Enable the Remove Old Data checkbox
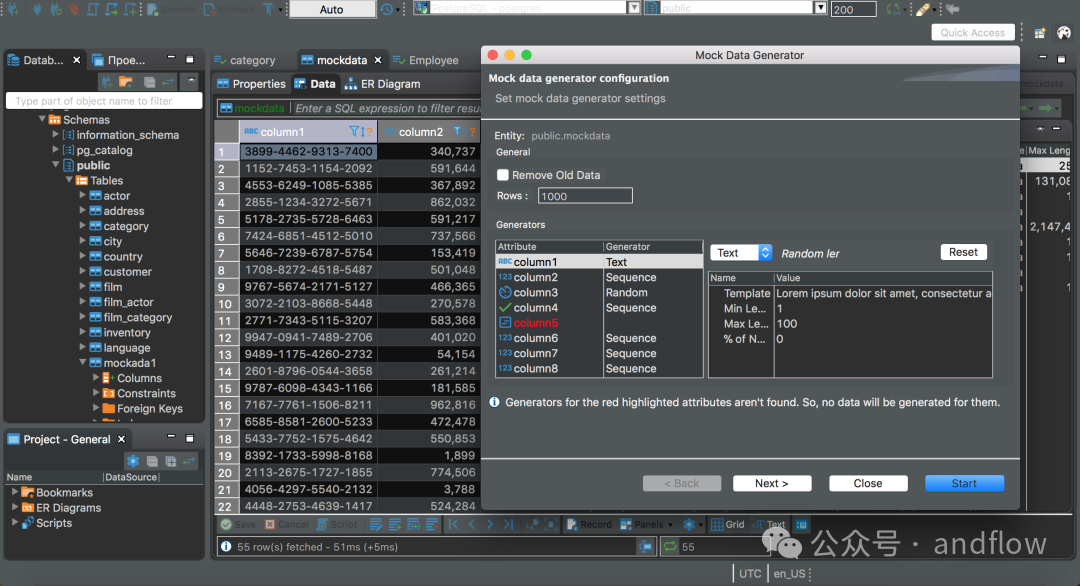 pos(503,175)
